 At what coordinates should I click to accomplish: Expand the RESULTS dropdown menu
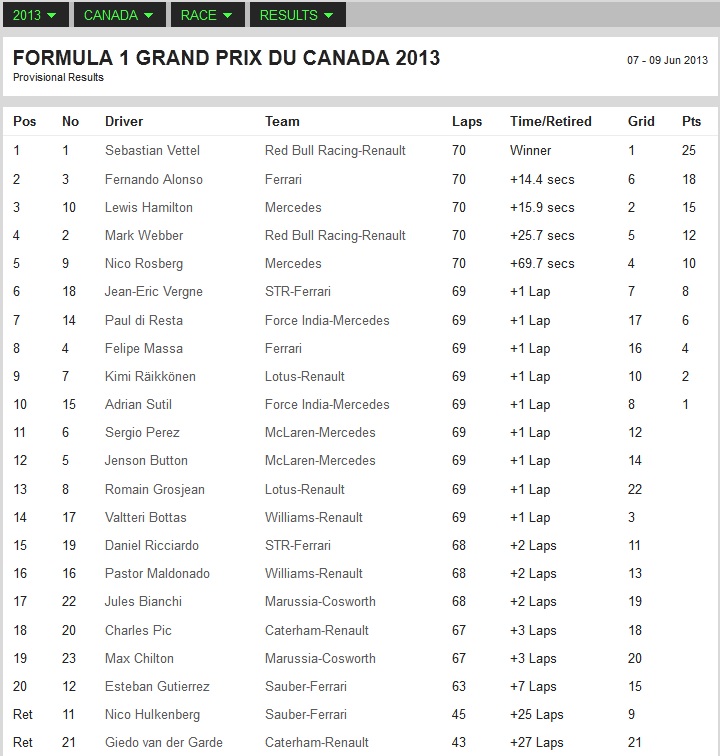point(298,15)
